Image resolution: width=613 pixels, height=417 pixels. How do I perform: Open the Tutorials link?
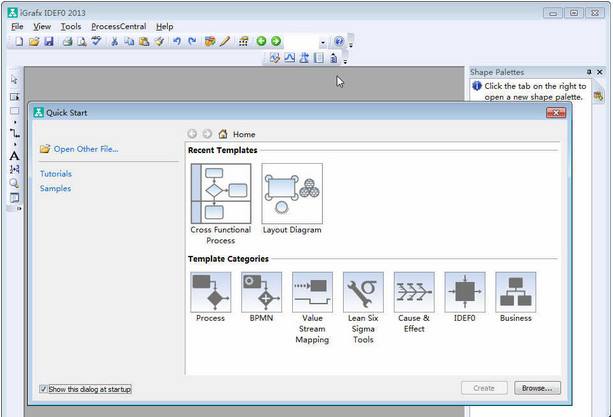pos(56,174)
